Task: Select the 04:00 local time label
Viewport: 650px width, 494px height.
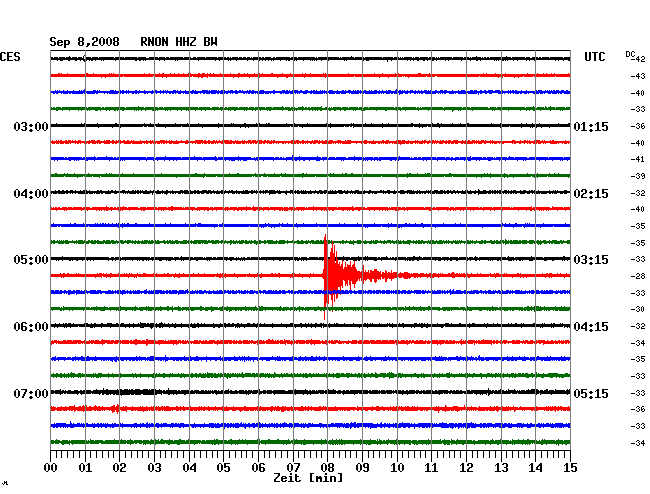Action: coord(31,194)
